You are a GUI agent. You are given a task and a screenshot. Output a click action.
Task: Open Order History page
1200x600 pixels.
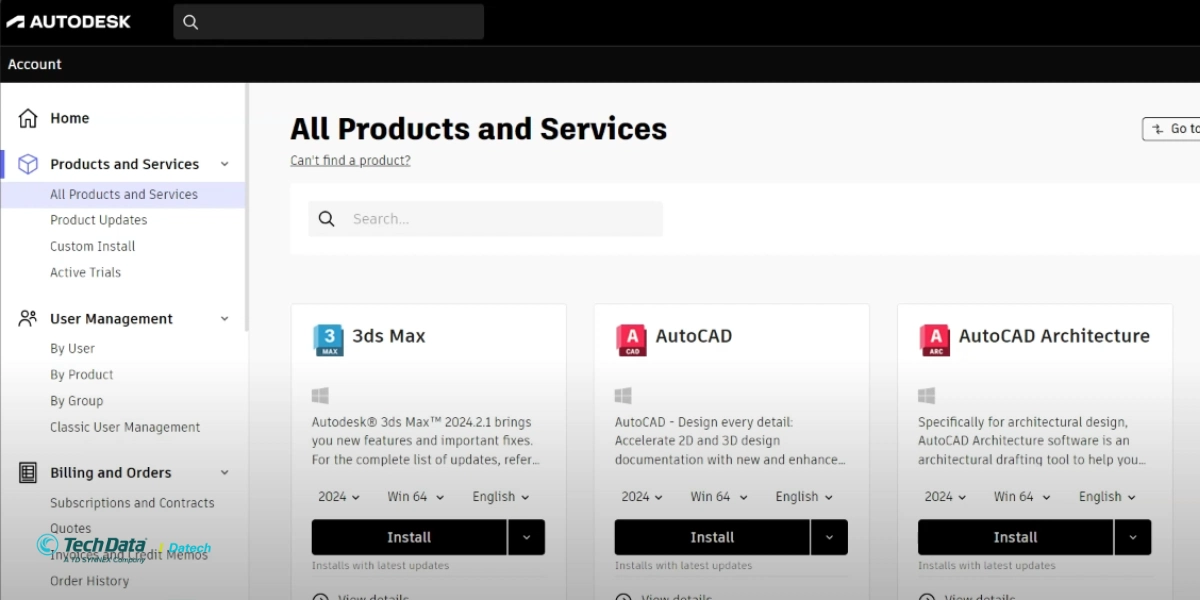point(90,581)
